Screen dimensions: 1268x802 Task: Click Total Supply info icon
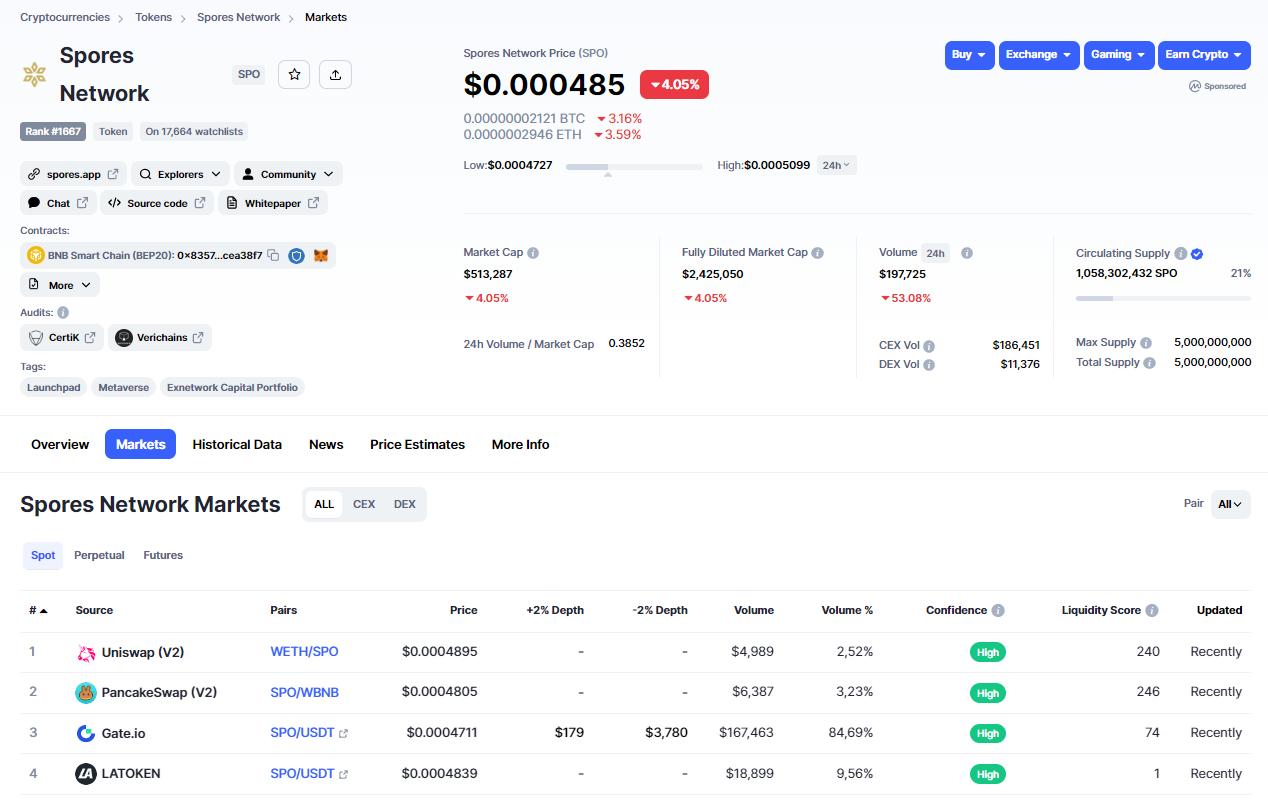(x=1149, y=363)
